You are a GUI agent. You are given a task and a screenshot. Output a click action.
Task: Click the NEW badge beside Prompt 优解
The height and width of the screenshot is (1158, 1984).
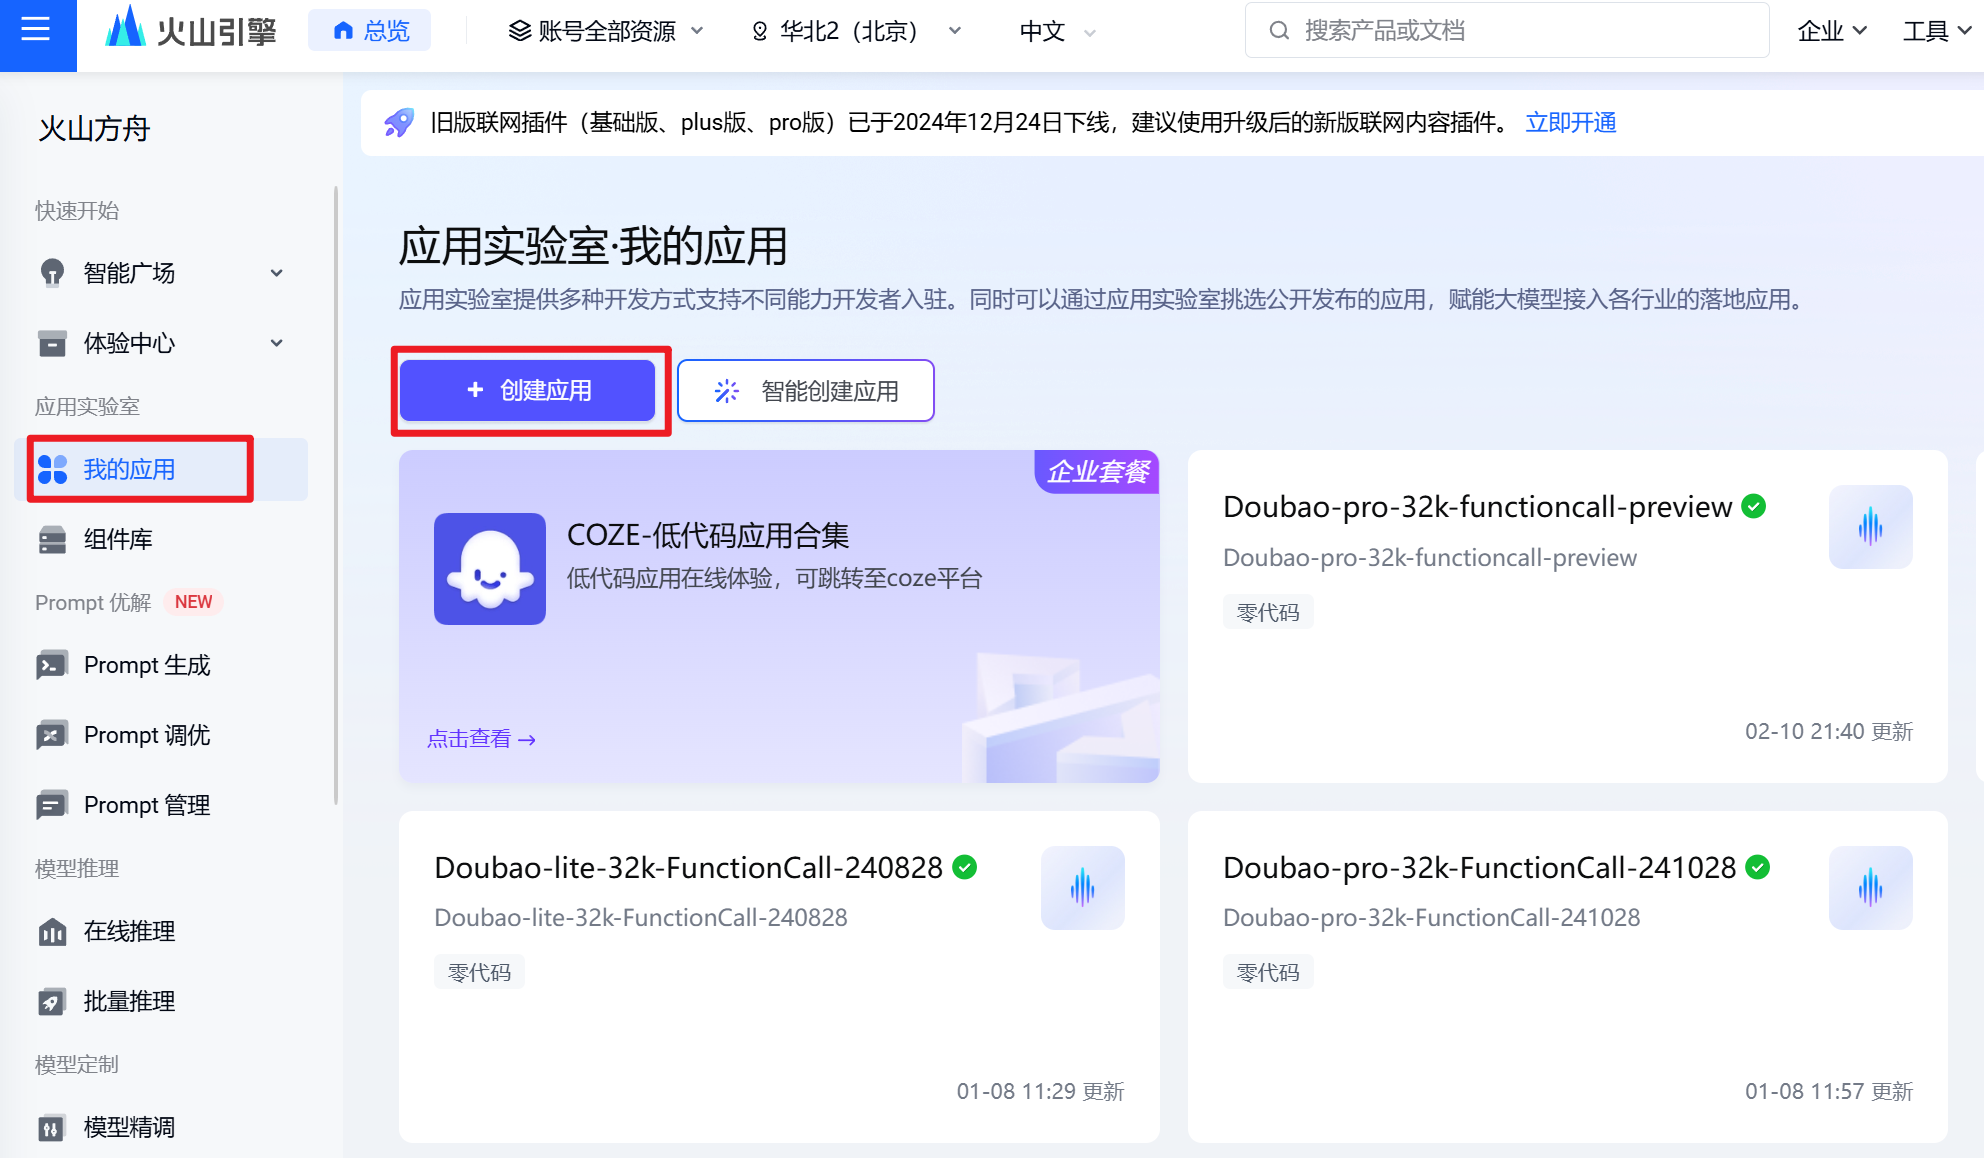point(193,602)
